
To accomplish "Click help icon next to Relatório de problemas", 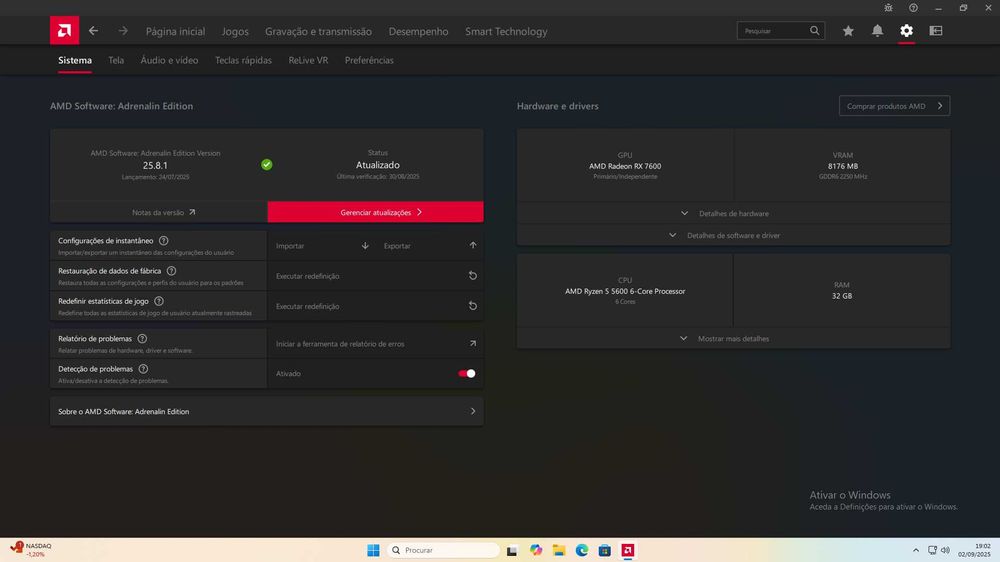I will point(142,339).
